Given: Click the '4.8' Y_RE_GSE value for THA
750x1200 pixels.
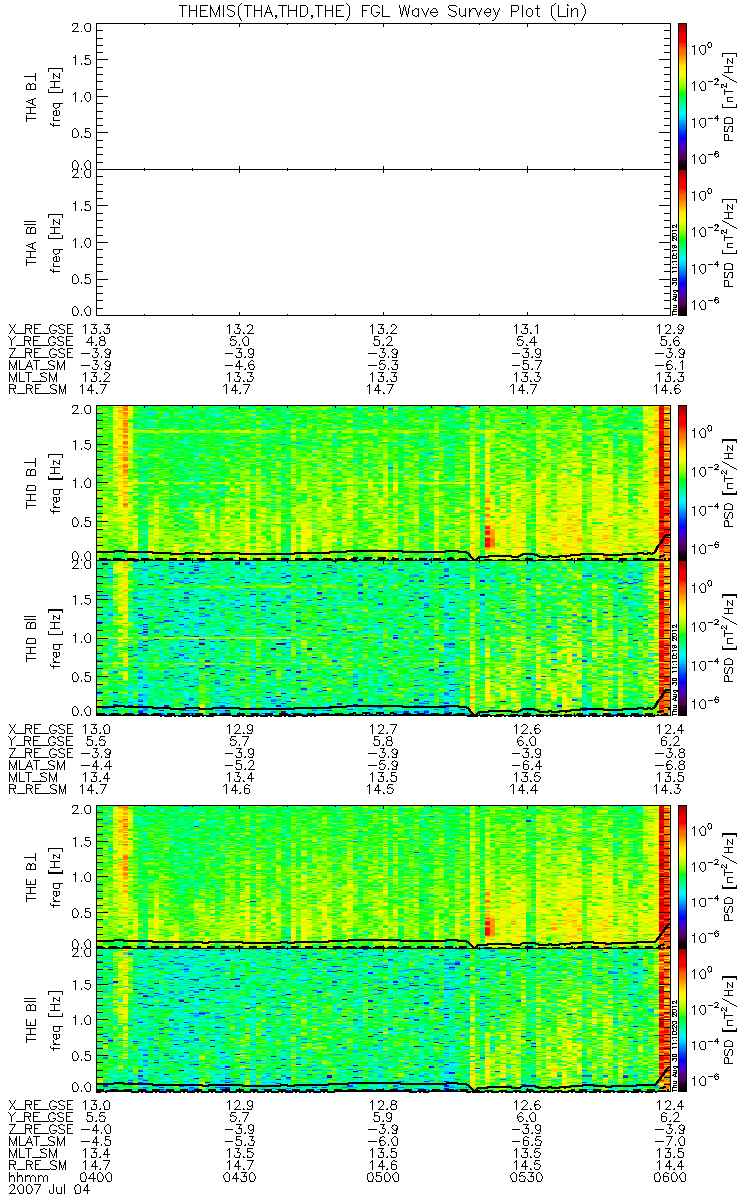Looking at the screenshot, I should (x=98, y=341).
